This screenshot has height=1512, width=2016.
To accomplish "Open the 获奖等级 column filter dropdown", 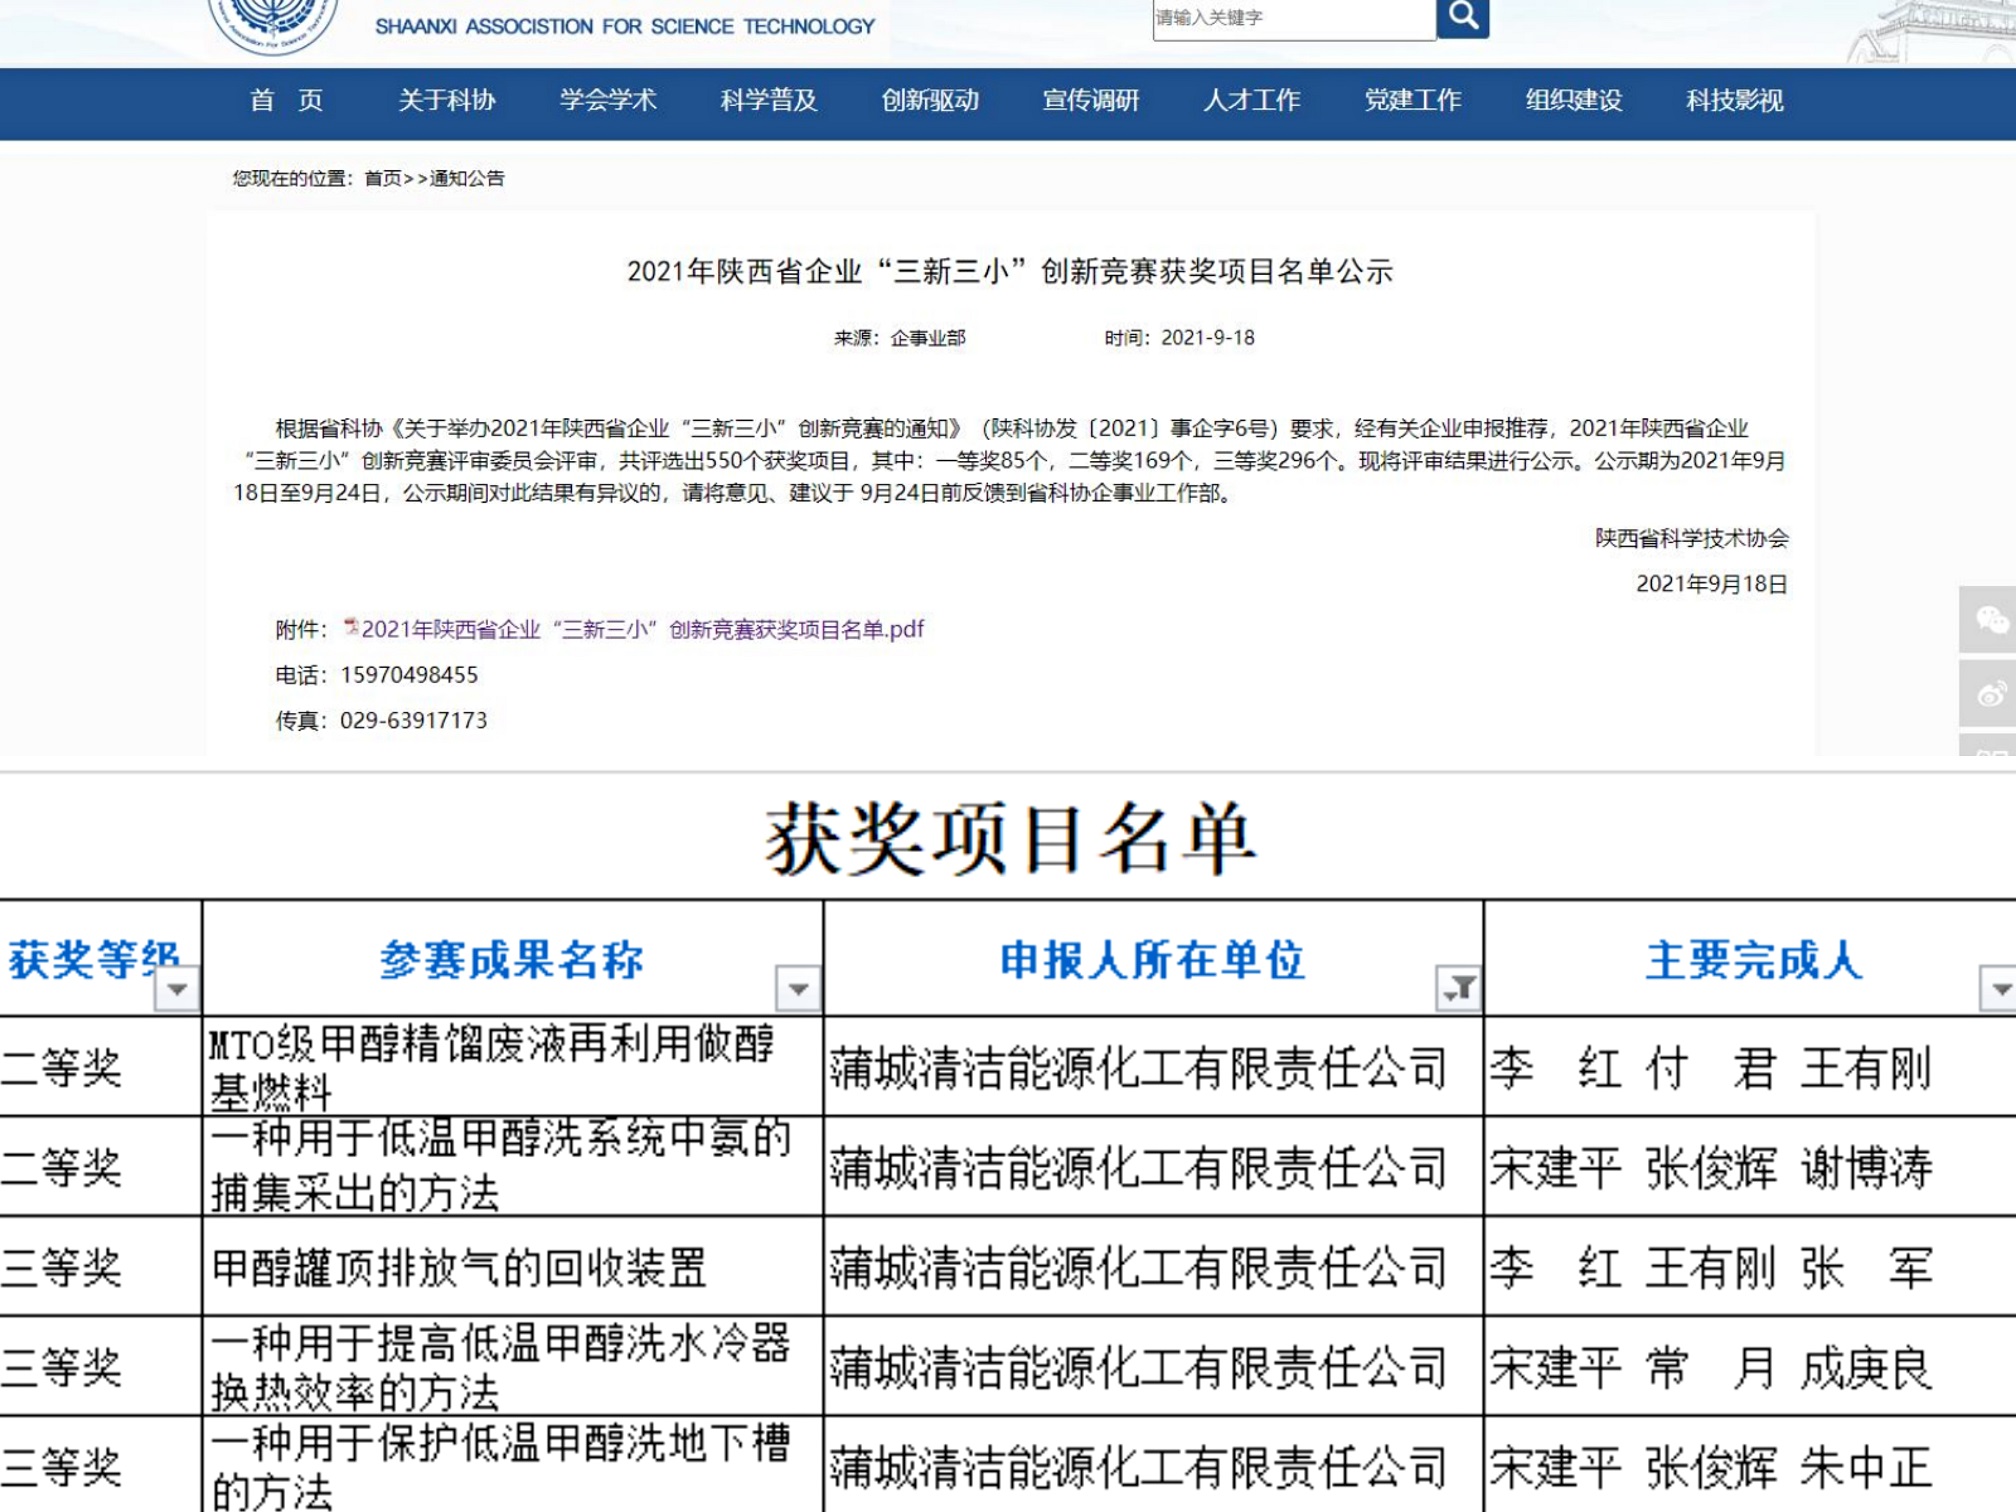I will click(x=177, y=989).
